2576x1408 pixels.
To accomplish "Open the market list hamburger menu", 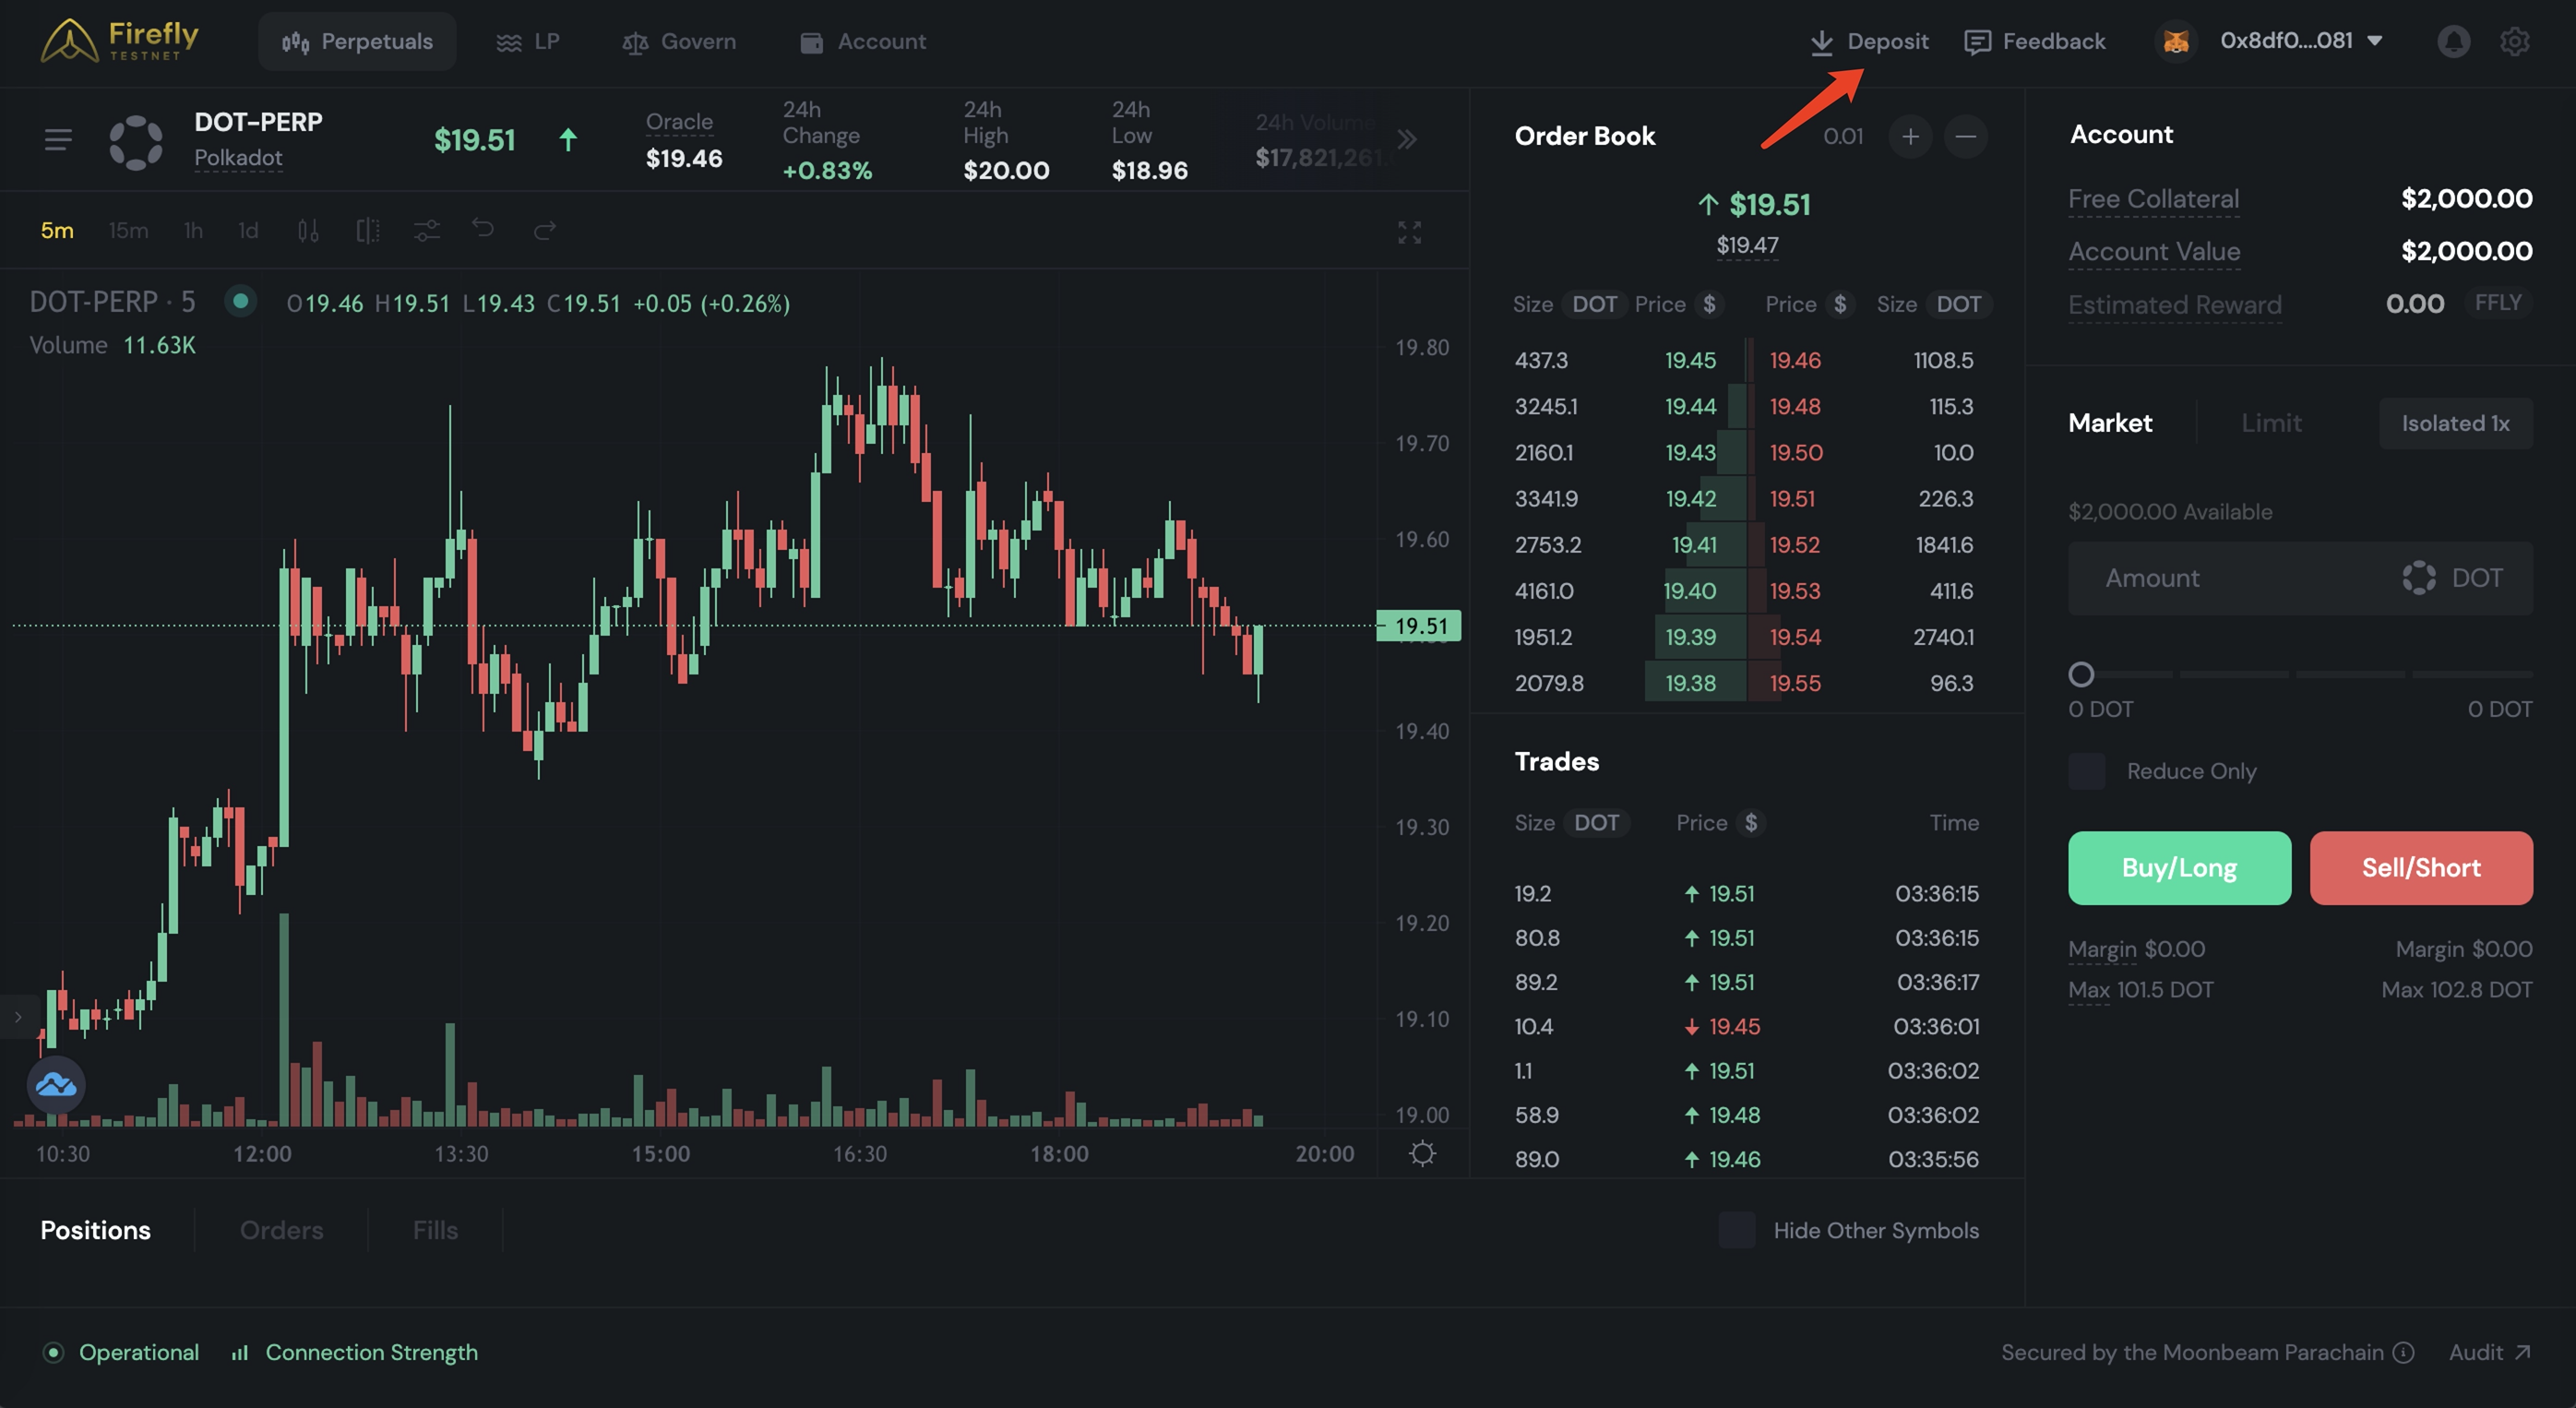I will click(58, 140).
